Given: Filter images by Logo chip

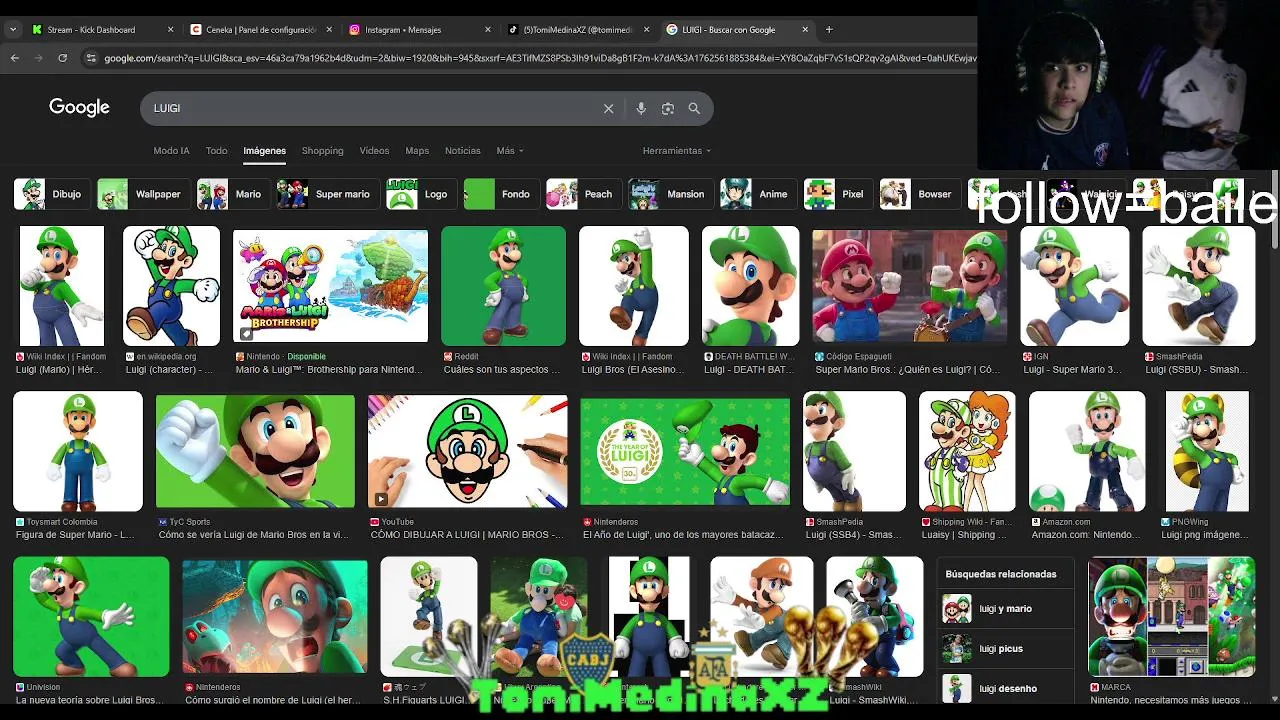Looking at the screenshot, I should tap(421, 194).
